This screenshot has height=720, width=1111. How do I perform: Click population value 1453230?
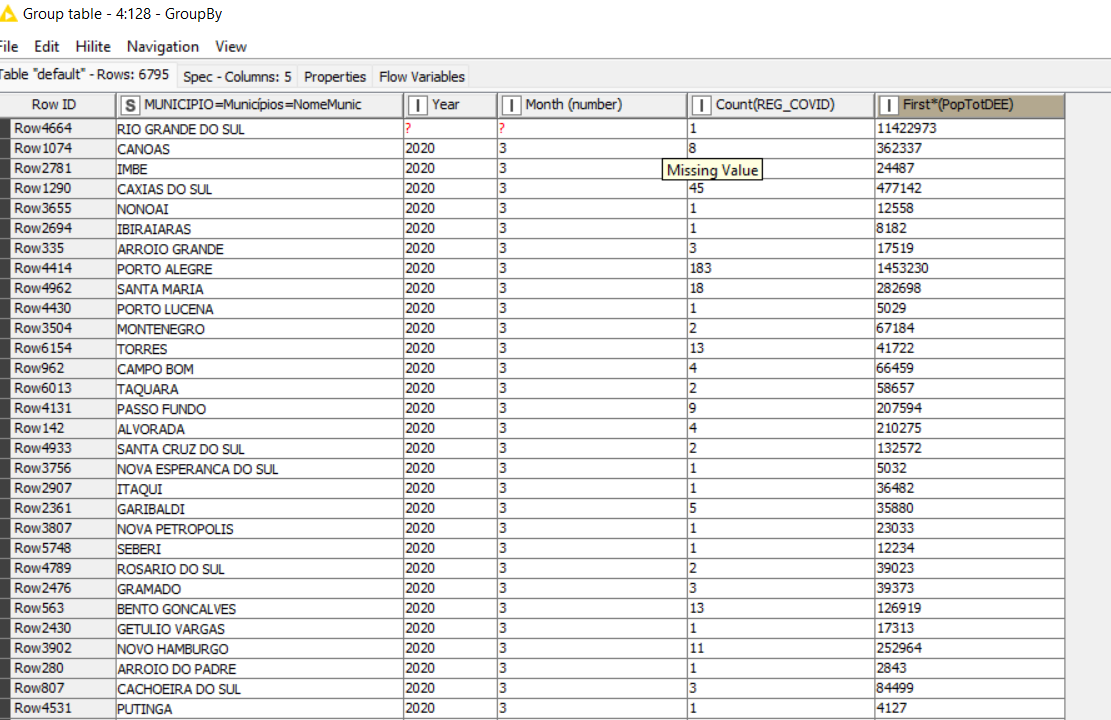click(x=969, y=268)
